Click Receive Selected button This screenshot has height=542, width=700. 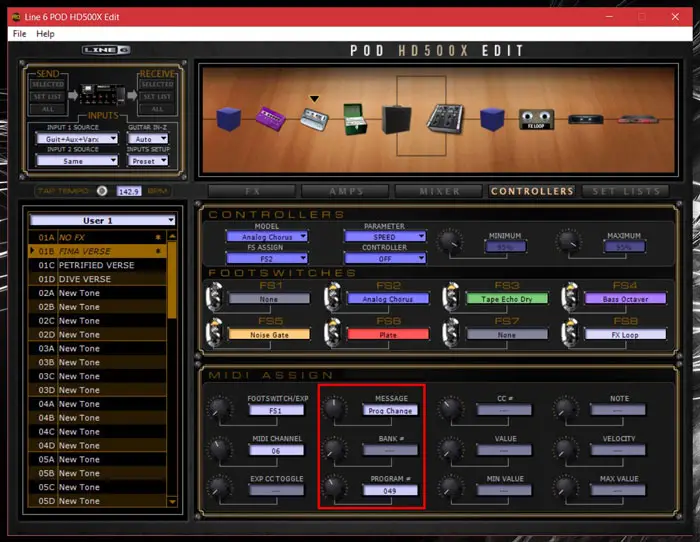pos(157,84)
